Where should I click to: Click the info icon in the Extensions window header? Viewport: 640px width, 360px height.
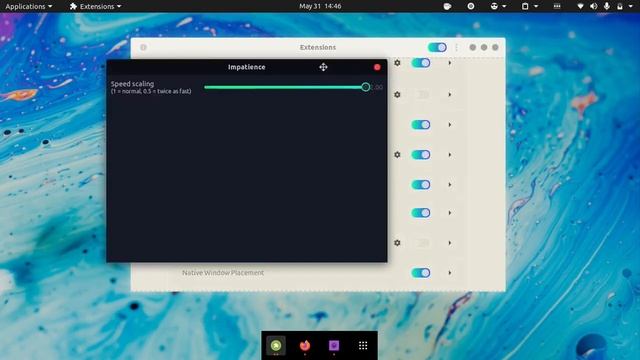pos(143,47)
